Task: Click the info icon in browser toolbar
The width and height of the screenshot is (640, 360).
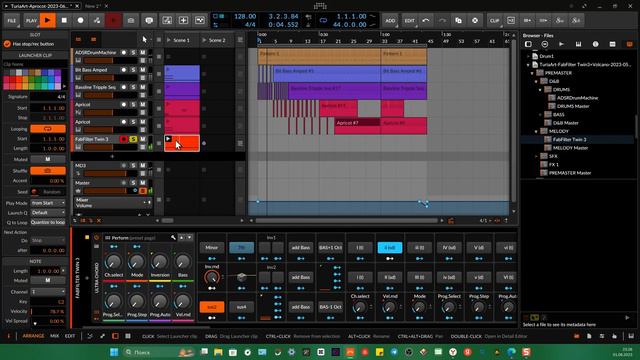Action: [596, 44]
